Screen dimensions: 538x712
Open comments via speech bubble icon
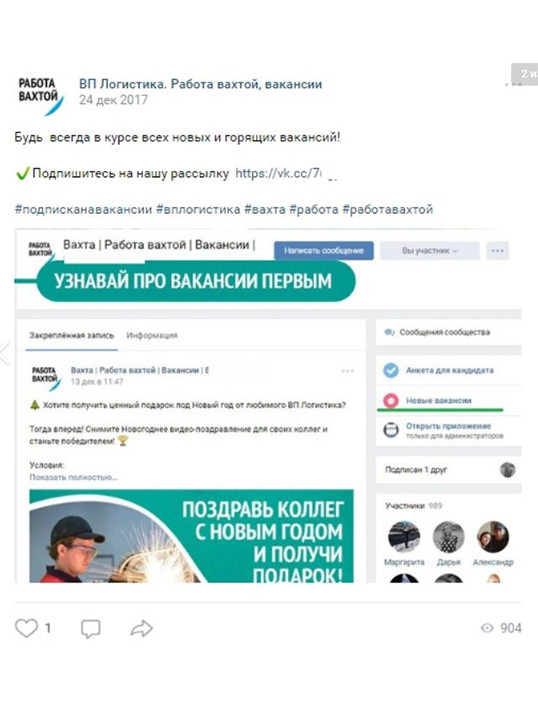[x=90, y=628]
